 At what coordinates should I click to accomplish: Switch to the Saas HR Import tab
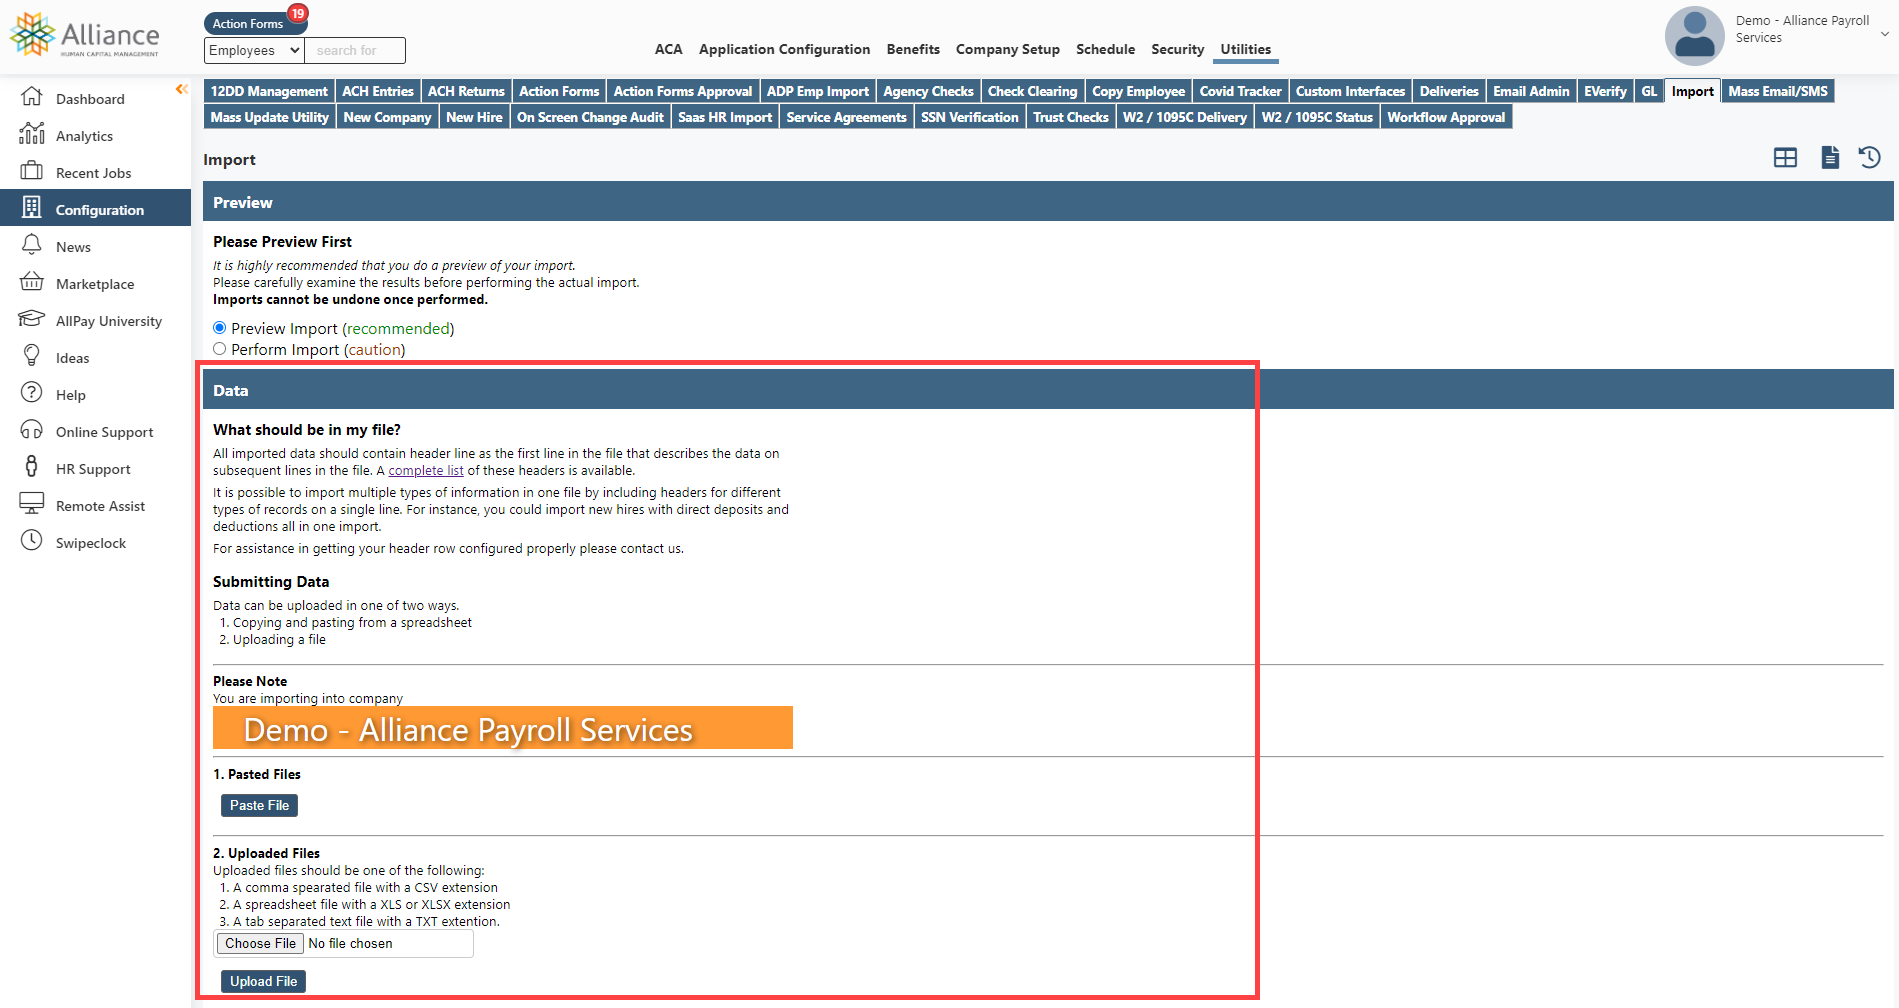[725, 117]
